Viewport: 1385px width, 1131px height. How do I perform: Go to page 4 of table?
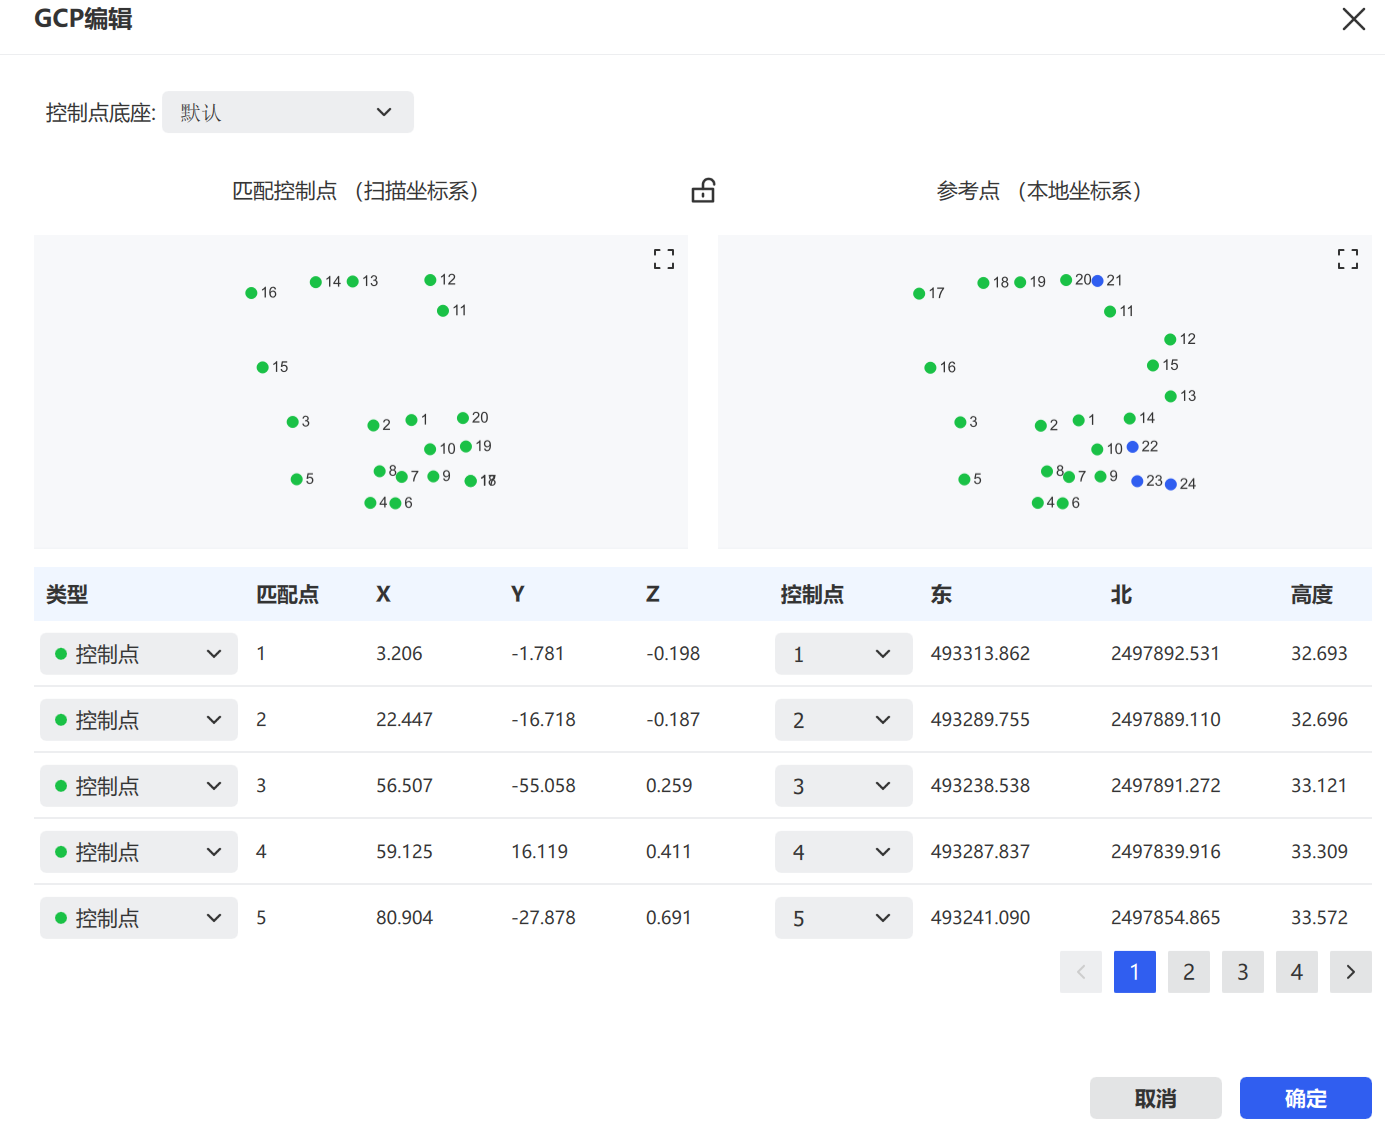[1297, 972]
